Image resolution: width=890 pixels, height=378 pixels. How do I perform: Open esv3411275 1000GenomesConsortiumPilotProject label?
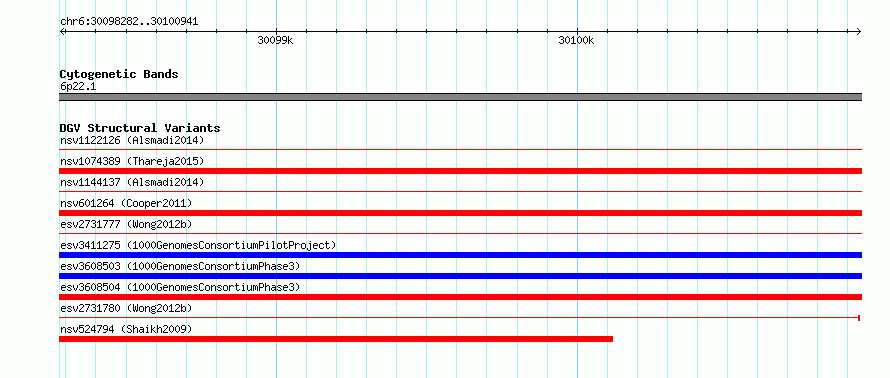(x=198, y=245)
